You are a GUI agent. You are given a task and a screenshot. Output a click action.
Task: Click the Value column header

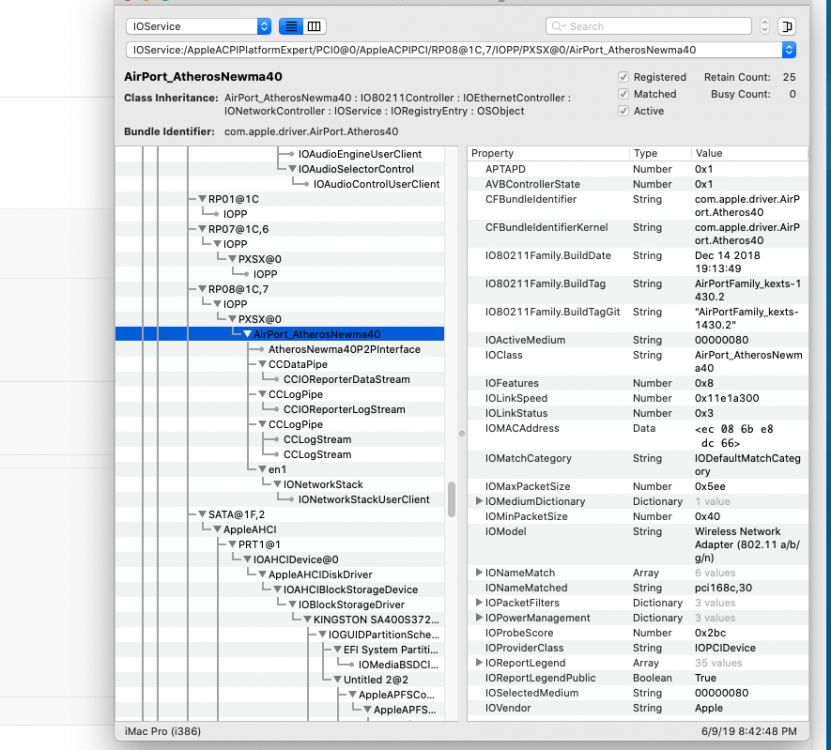(749, 153)
